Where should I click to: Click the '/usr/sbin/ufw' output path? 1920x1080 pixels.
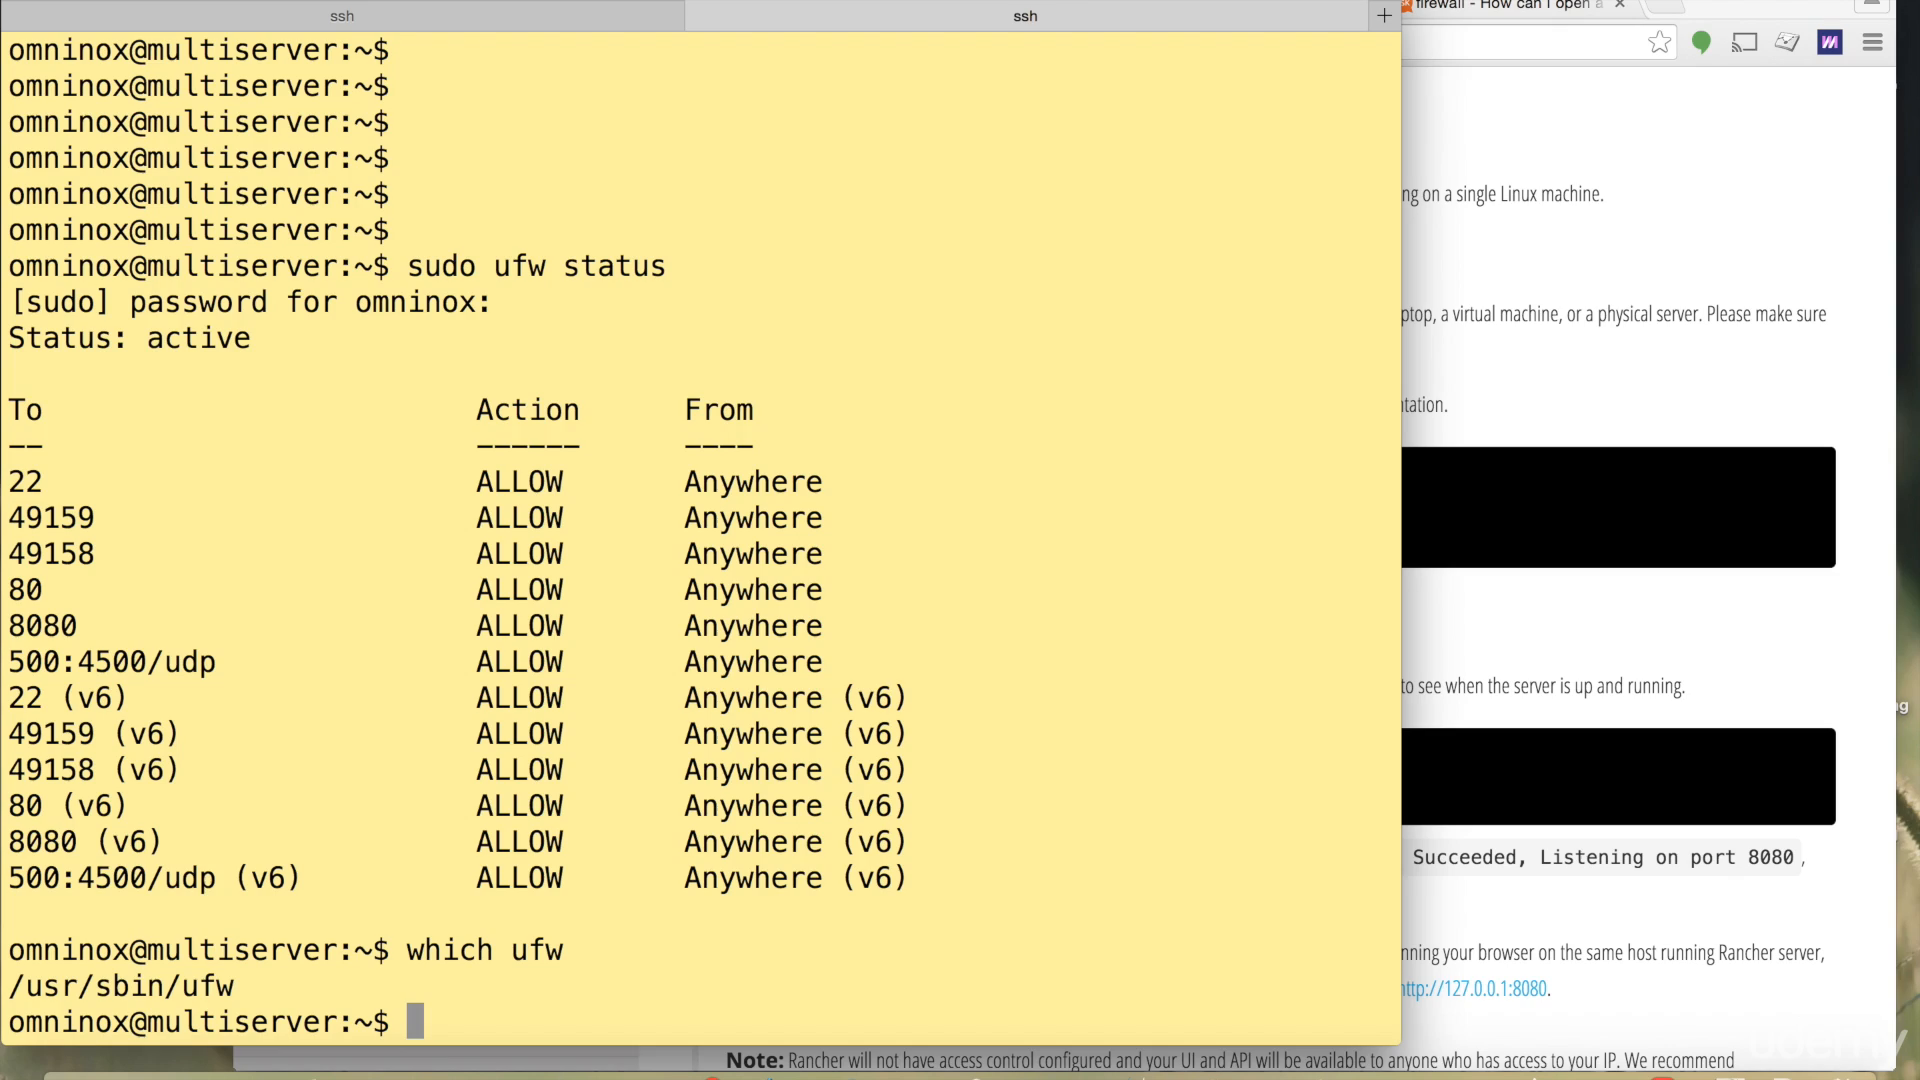[x=121, y=986]
